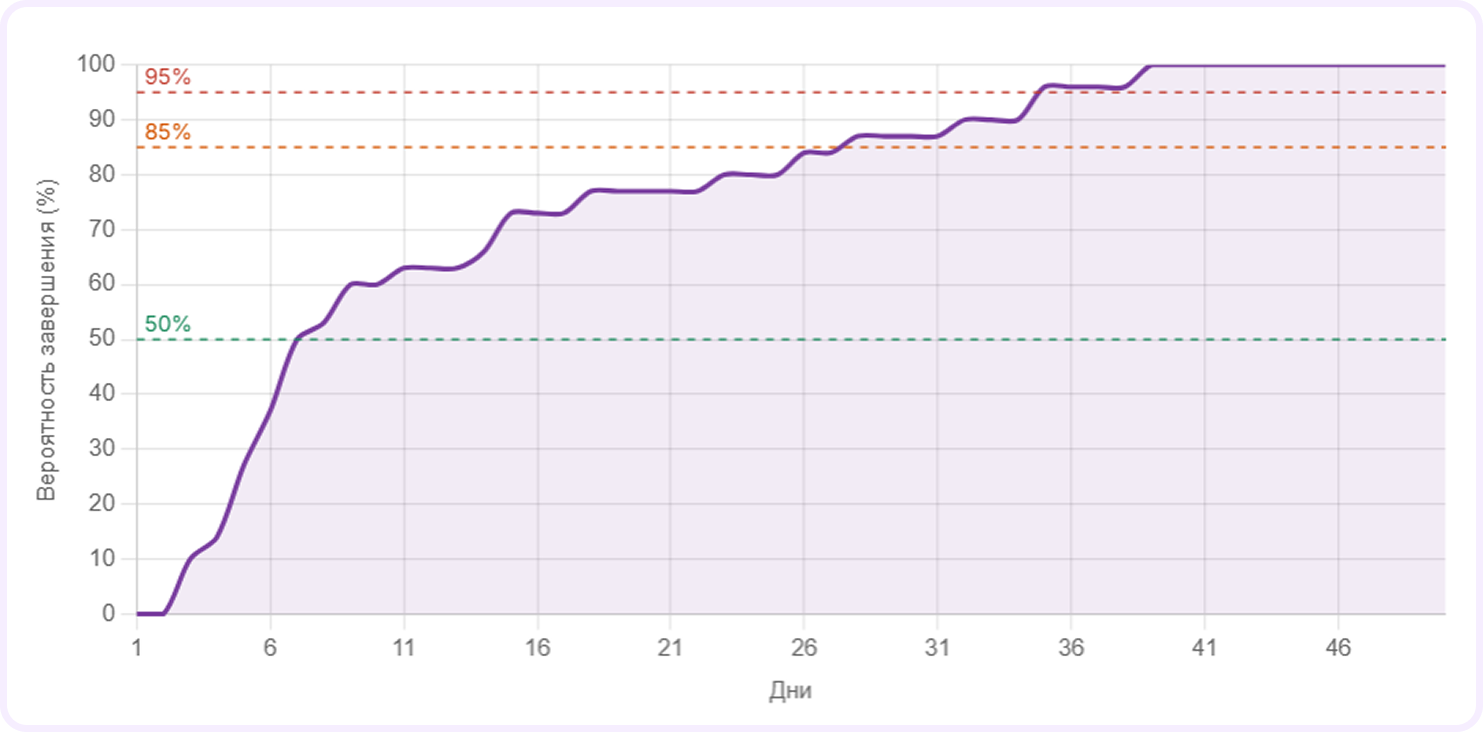Select x-axis tick label 16
This screenshot has height=732, width=1483.
click(x=537, y=648)
